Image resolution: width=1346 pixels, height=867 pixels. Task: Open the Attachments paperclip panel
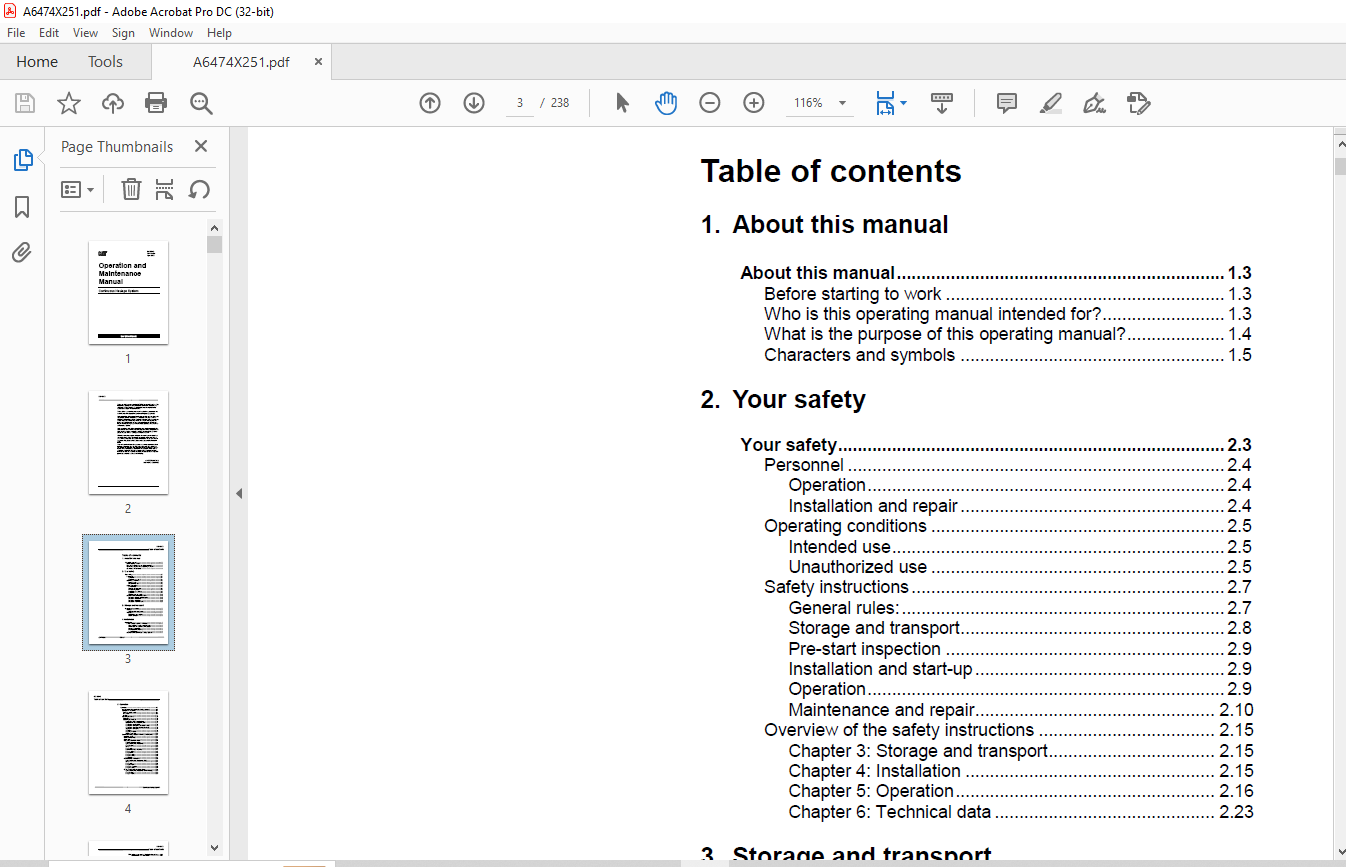(x=22, y=252)
